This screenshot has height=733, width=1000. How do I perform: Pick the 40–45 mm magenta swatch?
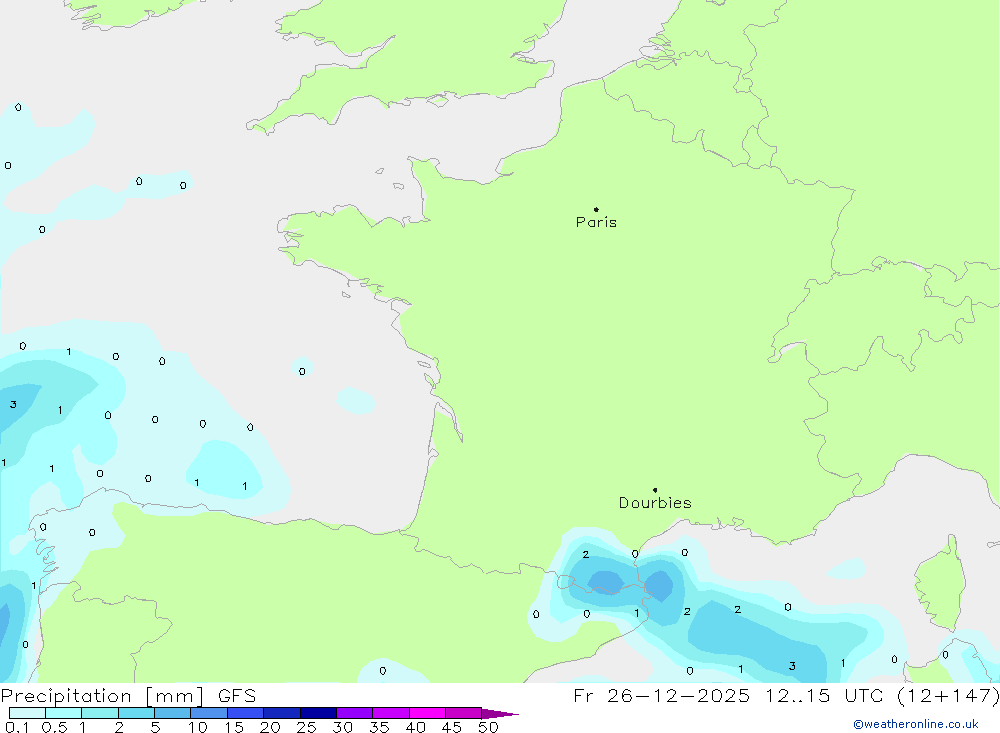pos(427,713)
